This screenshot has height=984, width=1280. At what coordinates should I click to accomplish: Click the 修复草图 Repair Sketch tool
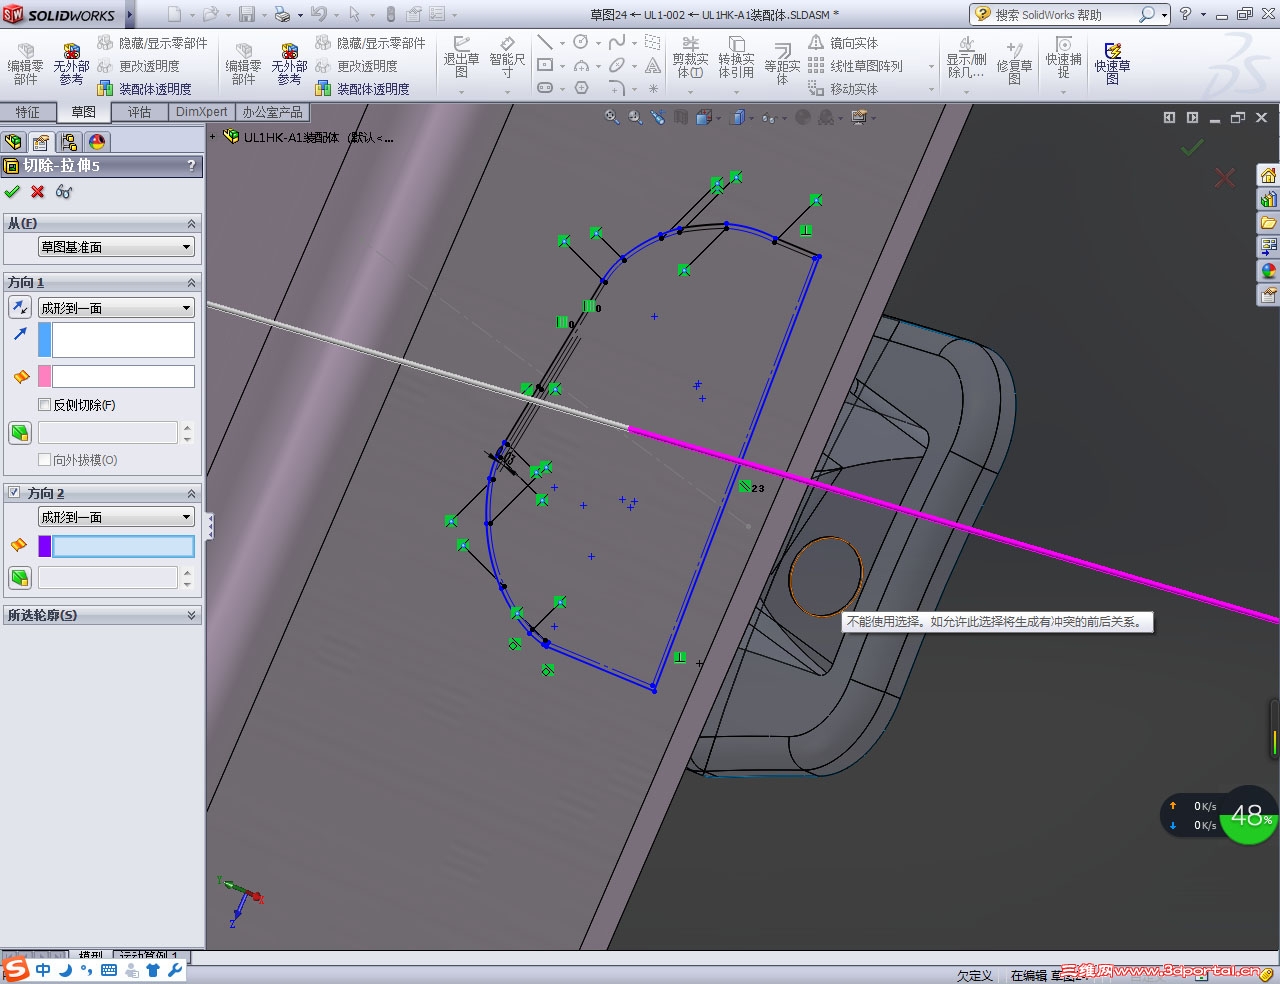click(x=1014, y=62)
